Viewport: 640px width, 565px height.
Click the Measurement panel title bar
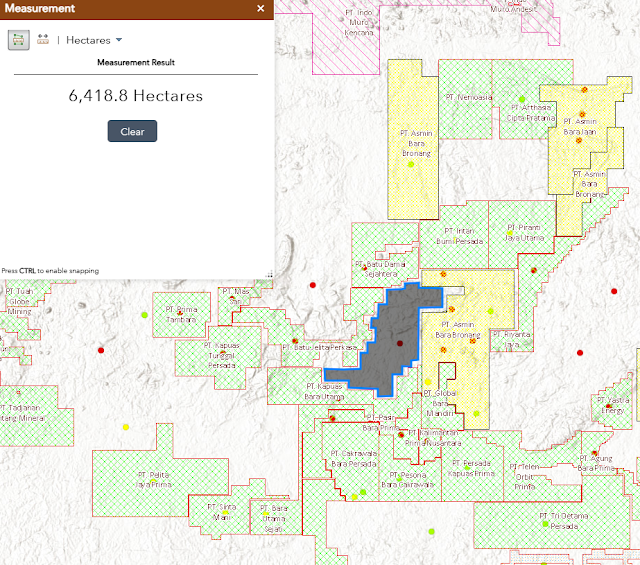137,9
